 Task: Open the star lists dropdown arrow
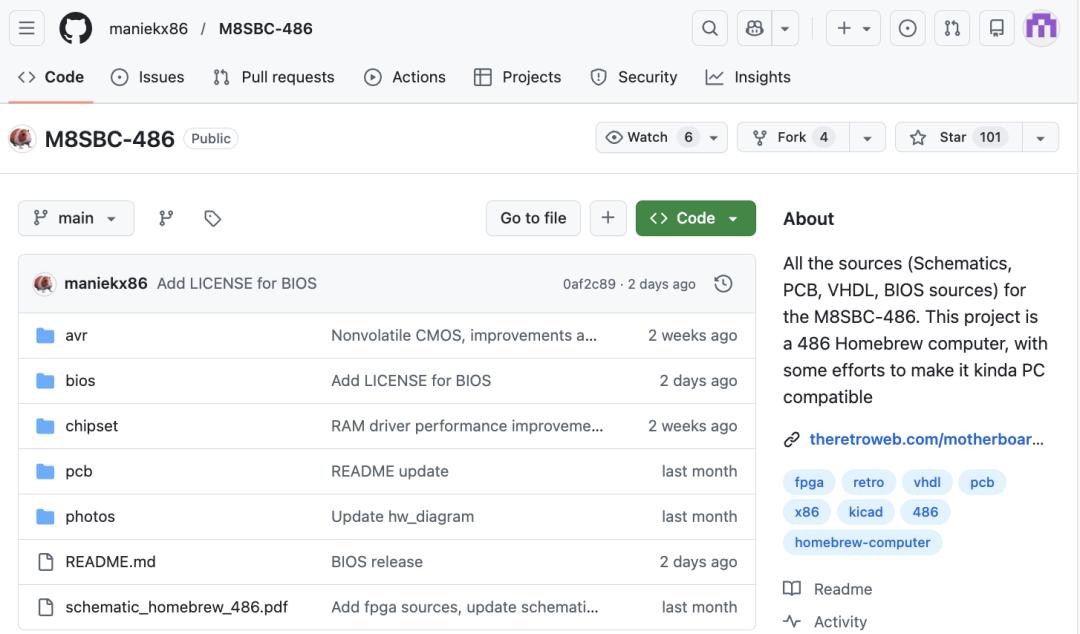(x=1041, y=138)
